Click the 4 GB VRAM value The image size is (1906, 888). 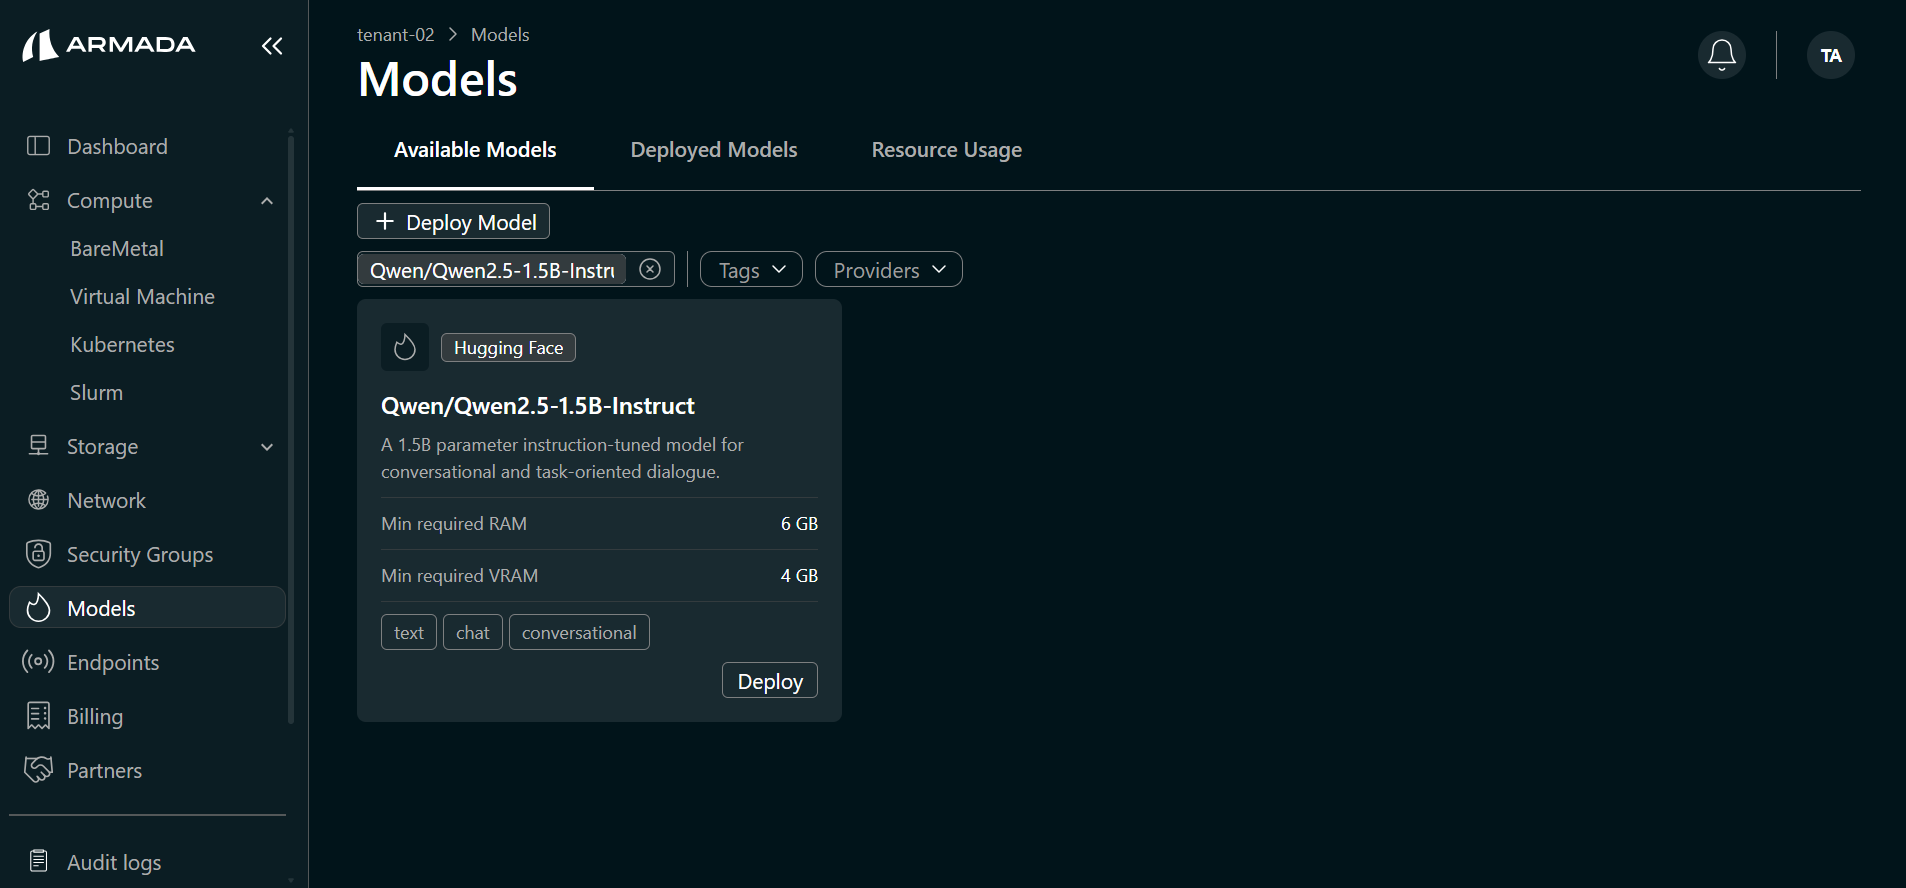(x=799, y=575)
